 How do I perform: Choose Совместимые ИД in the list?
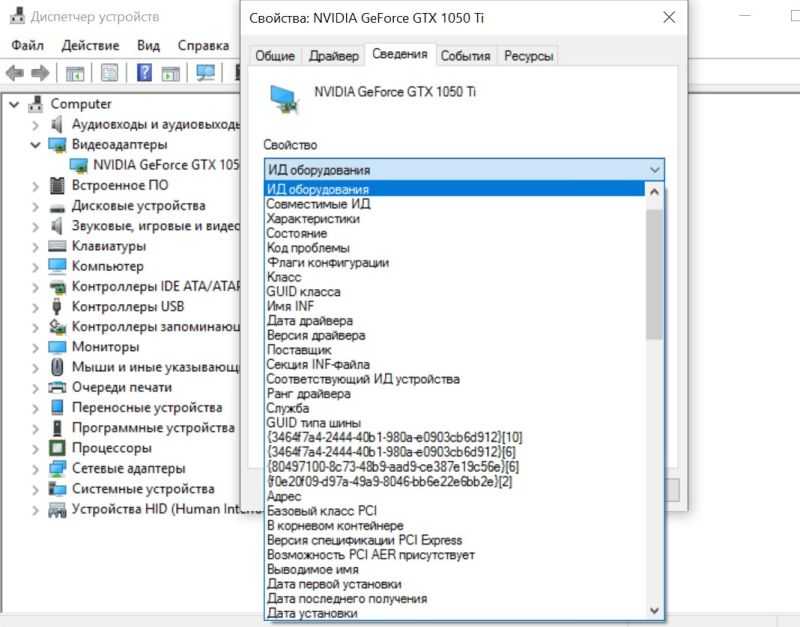(x=318, y=204)
